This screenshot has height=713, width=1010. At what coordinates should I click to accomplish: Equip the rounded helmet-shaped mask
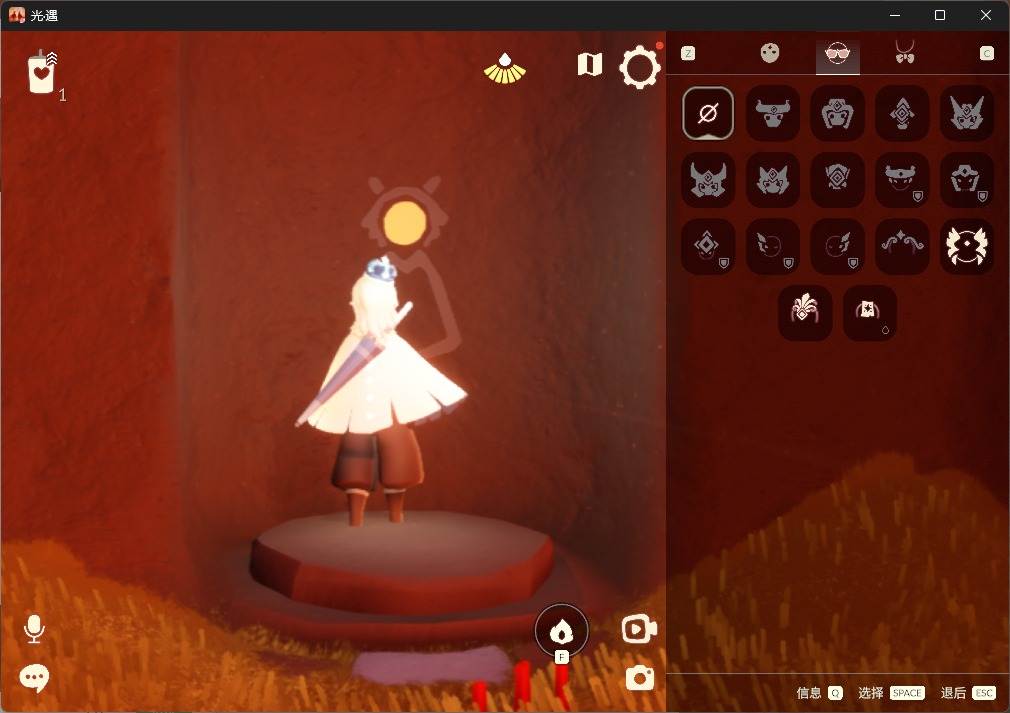pyautogui.click(x=837, y=113)
